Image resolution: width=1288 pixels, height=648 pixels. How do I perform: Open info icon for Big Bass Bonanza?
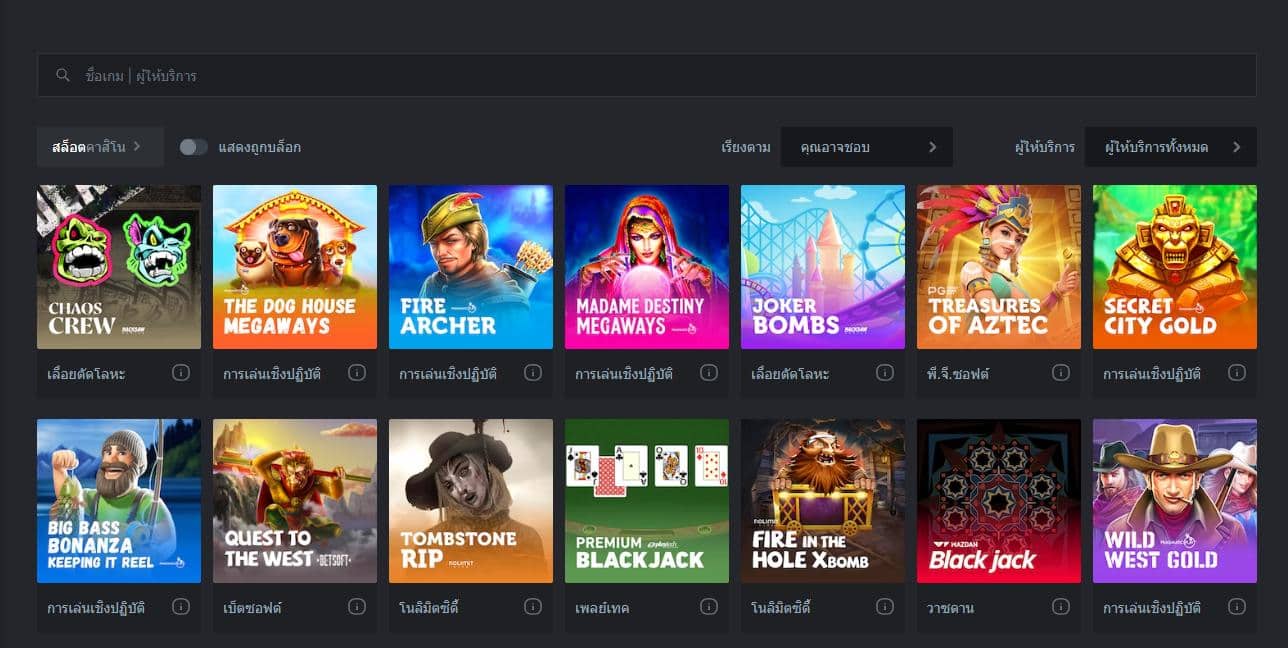click(x=181, y=607)
